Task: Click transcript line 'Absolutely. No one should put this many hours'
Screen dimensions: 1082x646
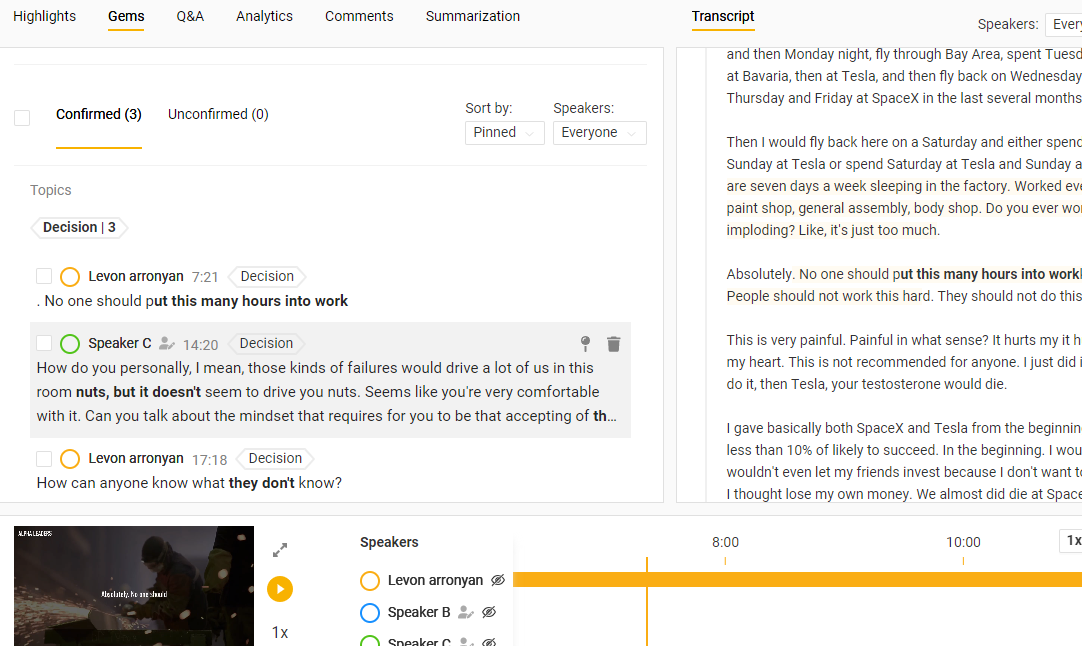Action: [x=904, y=274]
